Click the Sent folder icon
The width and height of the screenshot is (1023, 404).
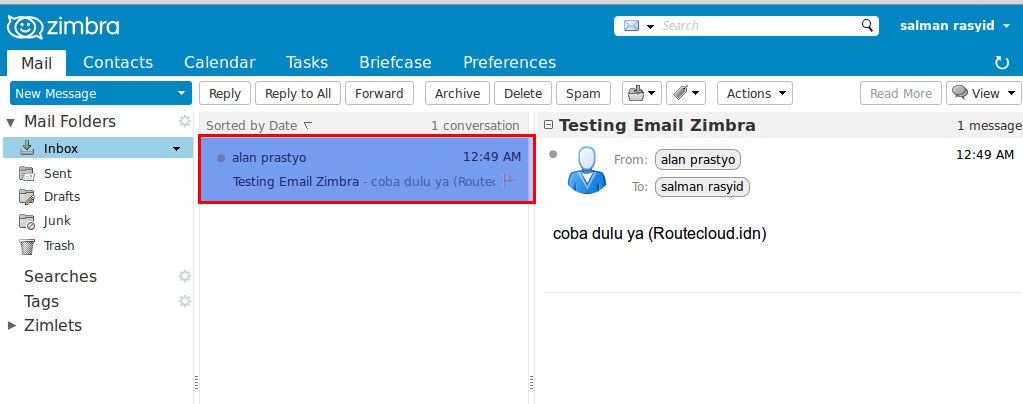pyautogui.click(x=27, y=173)
